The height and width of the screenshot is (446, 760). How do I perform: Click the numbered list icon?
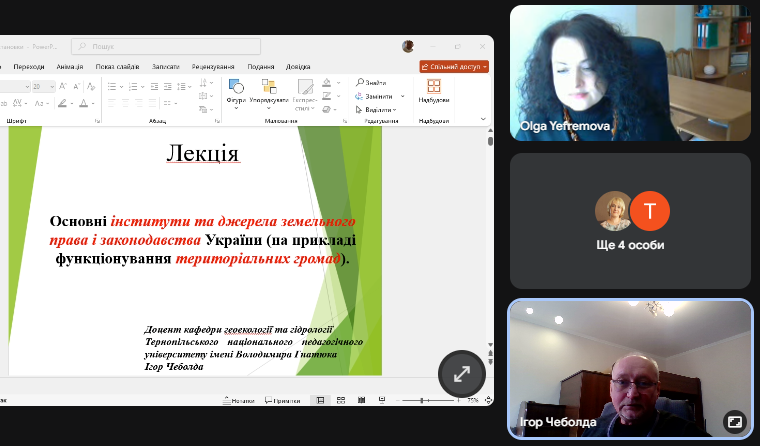pyautogui.click(x=133, y=87)
